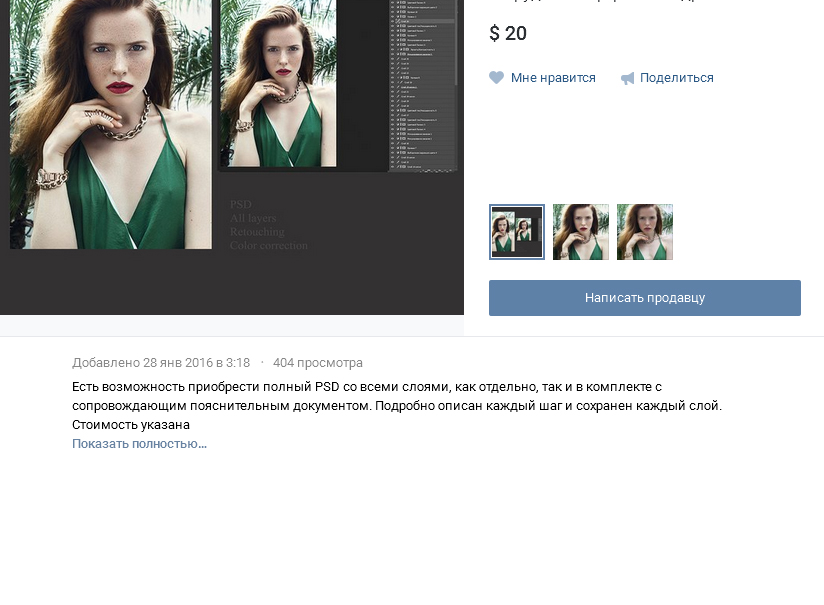Click the Поделиться link

click(676, 78)
